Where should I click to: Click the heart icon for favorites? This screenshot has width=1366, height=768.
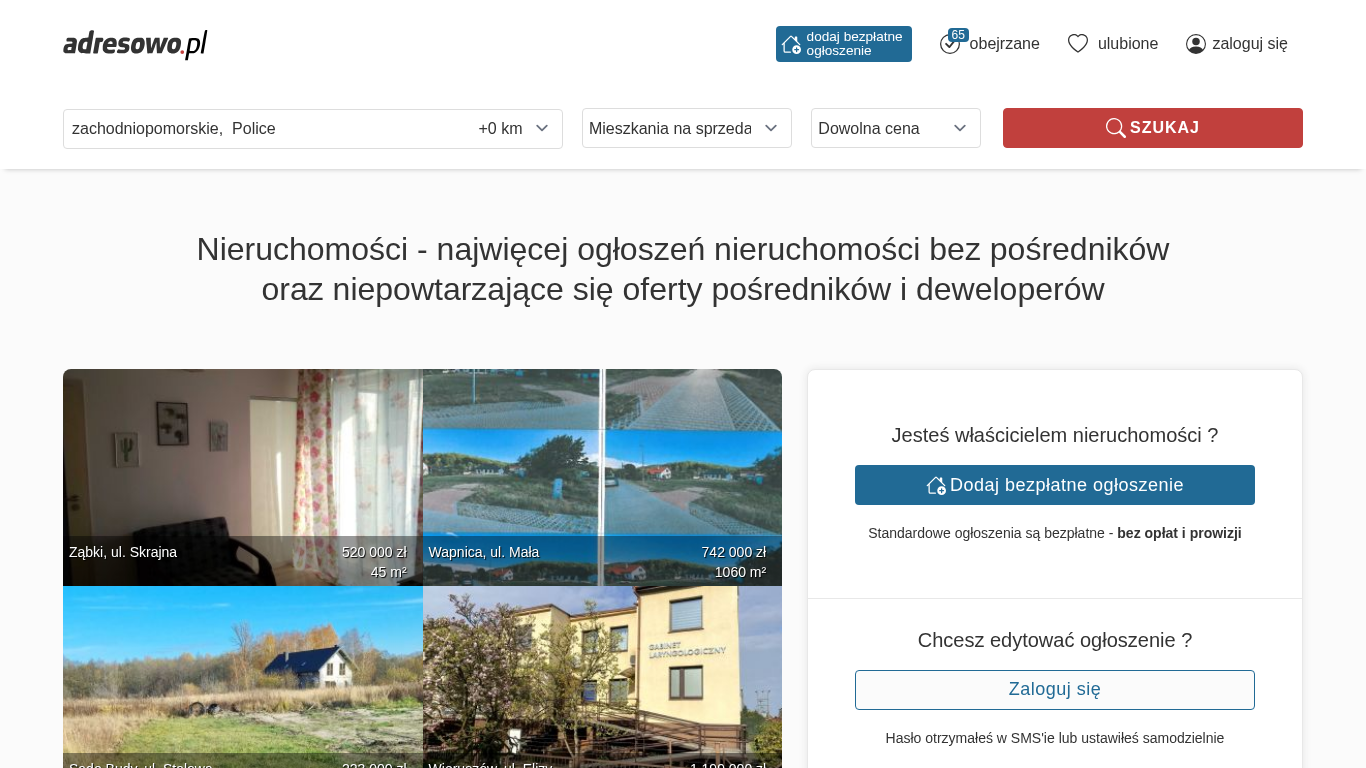(x=1077, y=43)
